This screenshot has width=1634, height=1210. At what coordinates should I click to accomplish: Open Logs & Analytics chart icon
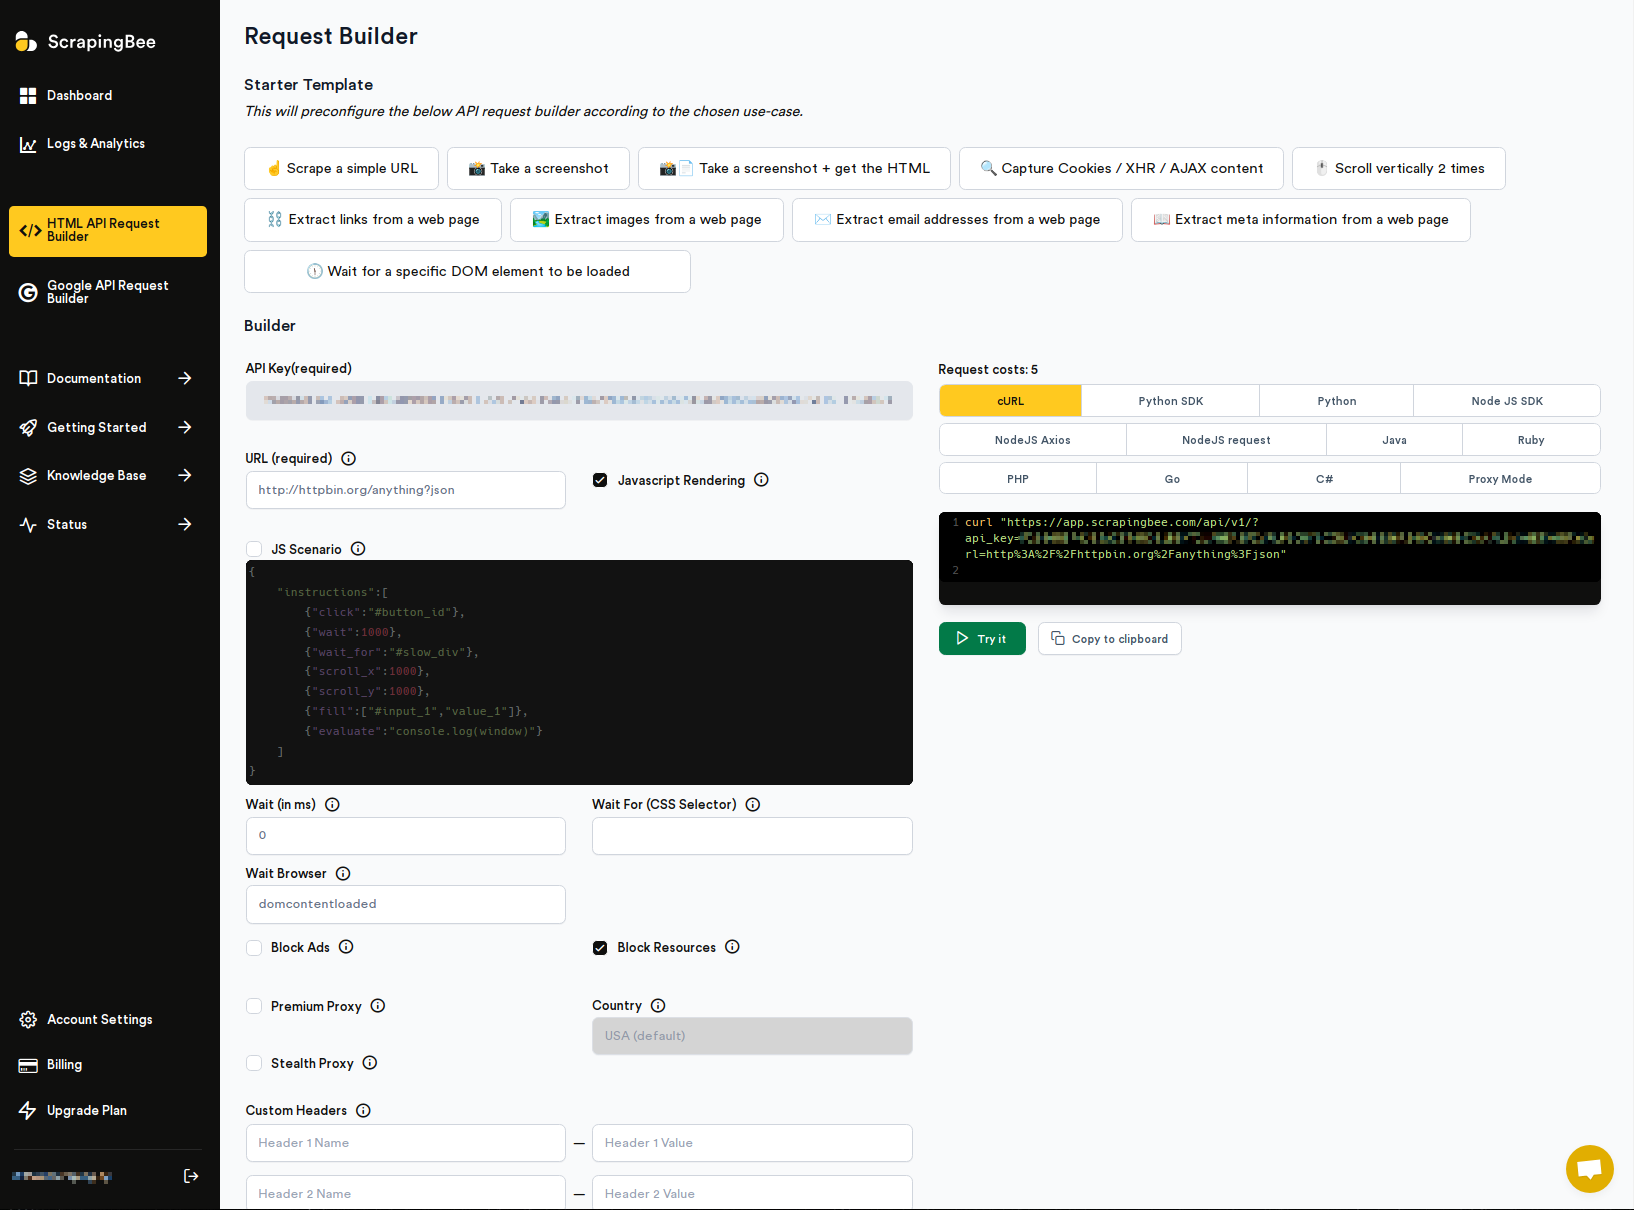(28, 144)
